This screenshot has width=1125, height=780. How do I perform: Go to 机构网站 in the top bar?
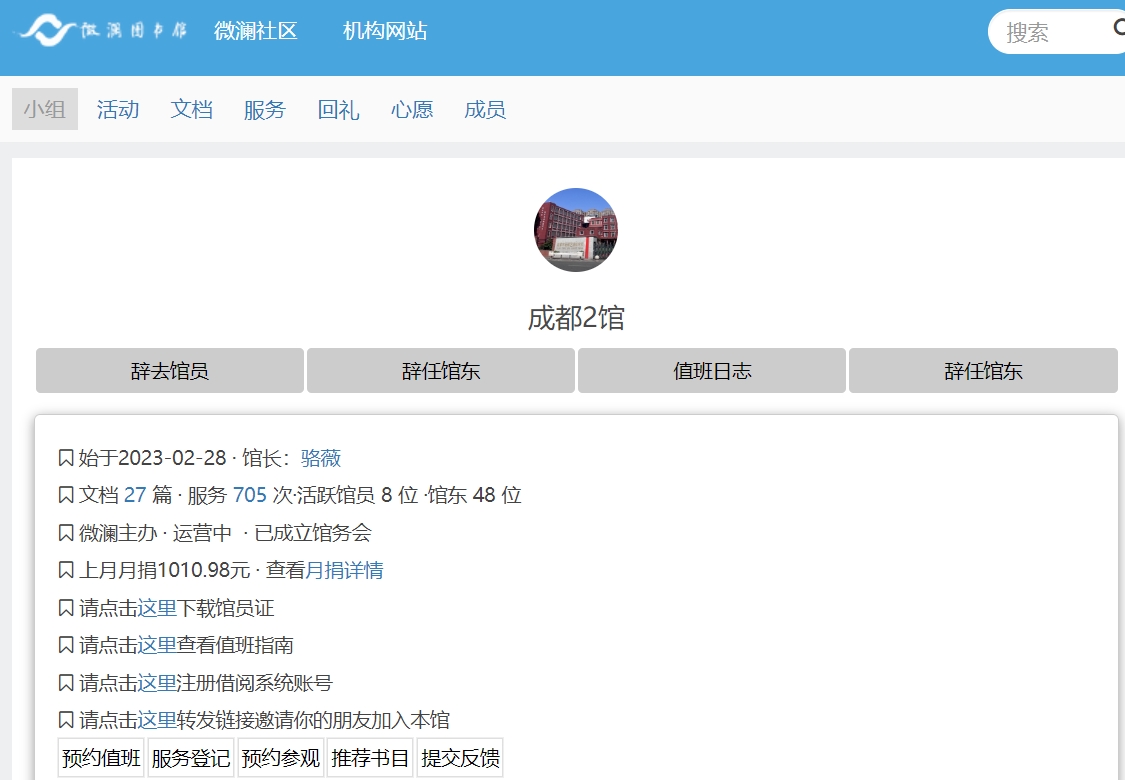coord(385,31)
